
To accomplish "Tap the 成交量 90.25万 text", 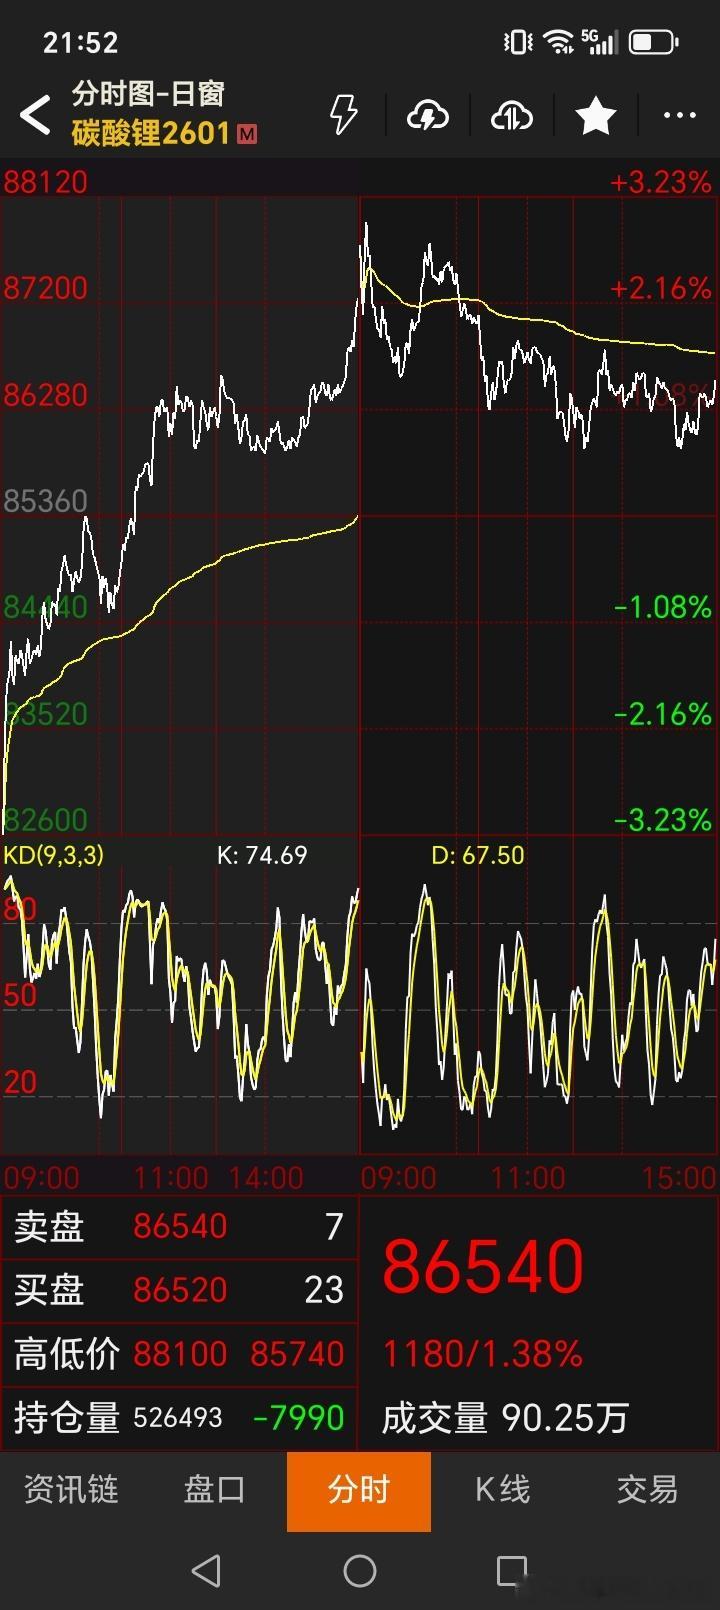I will (506, 1418).
